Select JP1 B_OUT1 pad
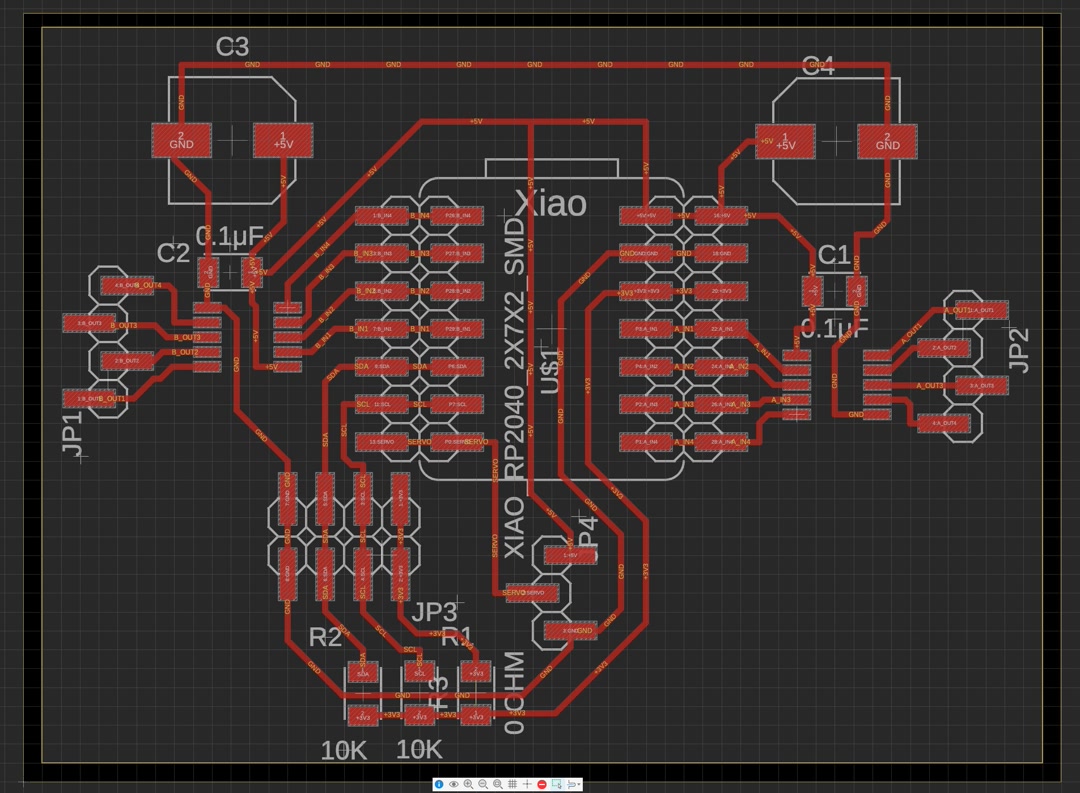 90,398
